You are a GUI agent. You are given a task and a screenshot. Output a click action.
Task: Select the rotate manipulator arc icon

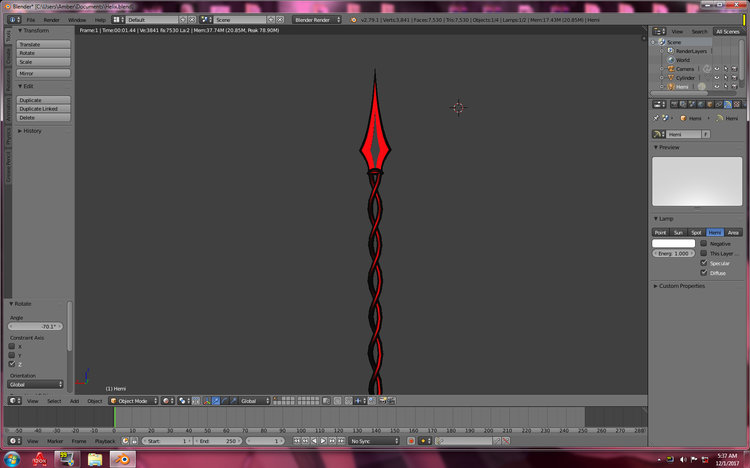coord(225,401)
